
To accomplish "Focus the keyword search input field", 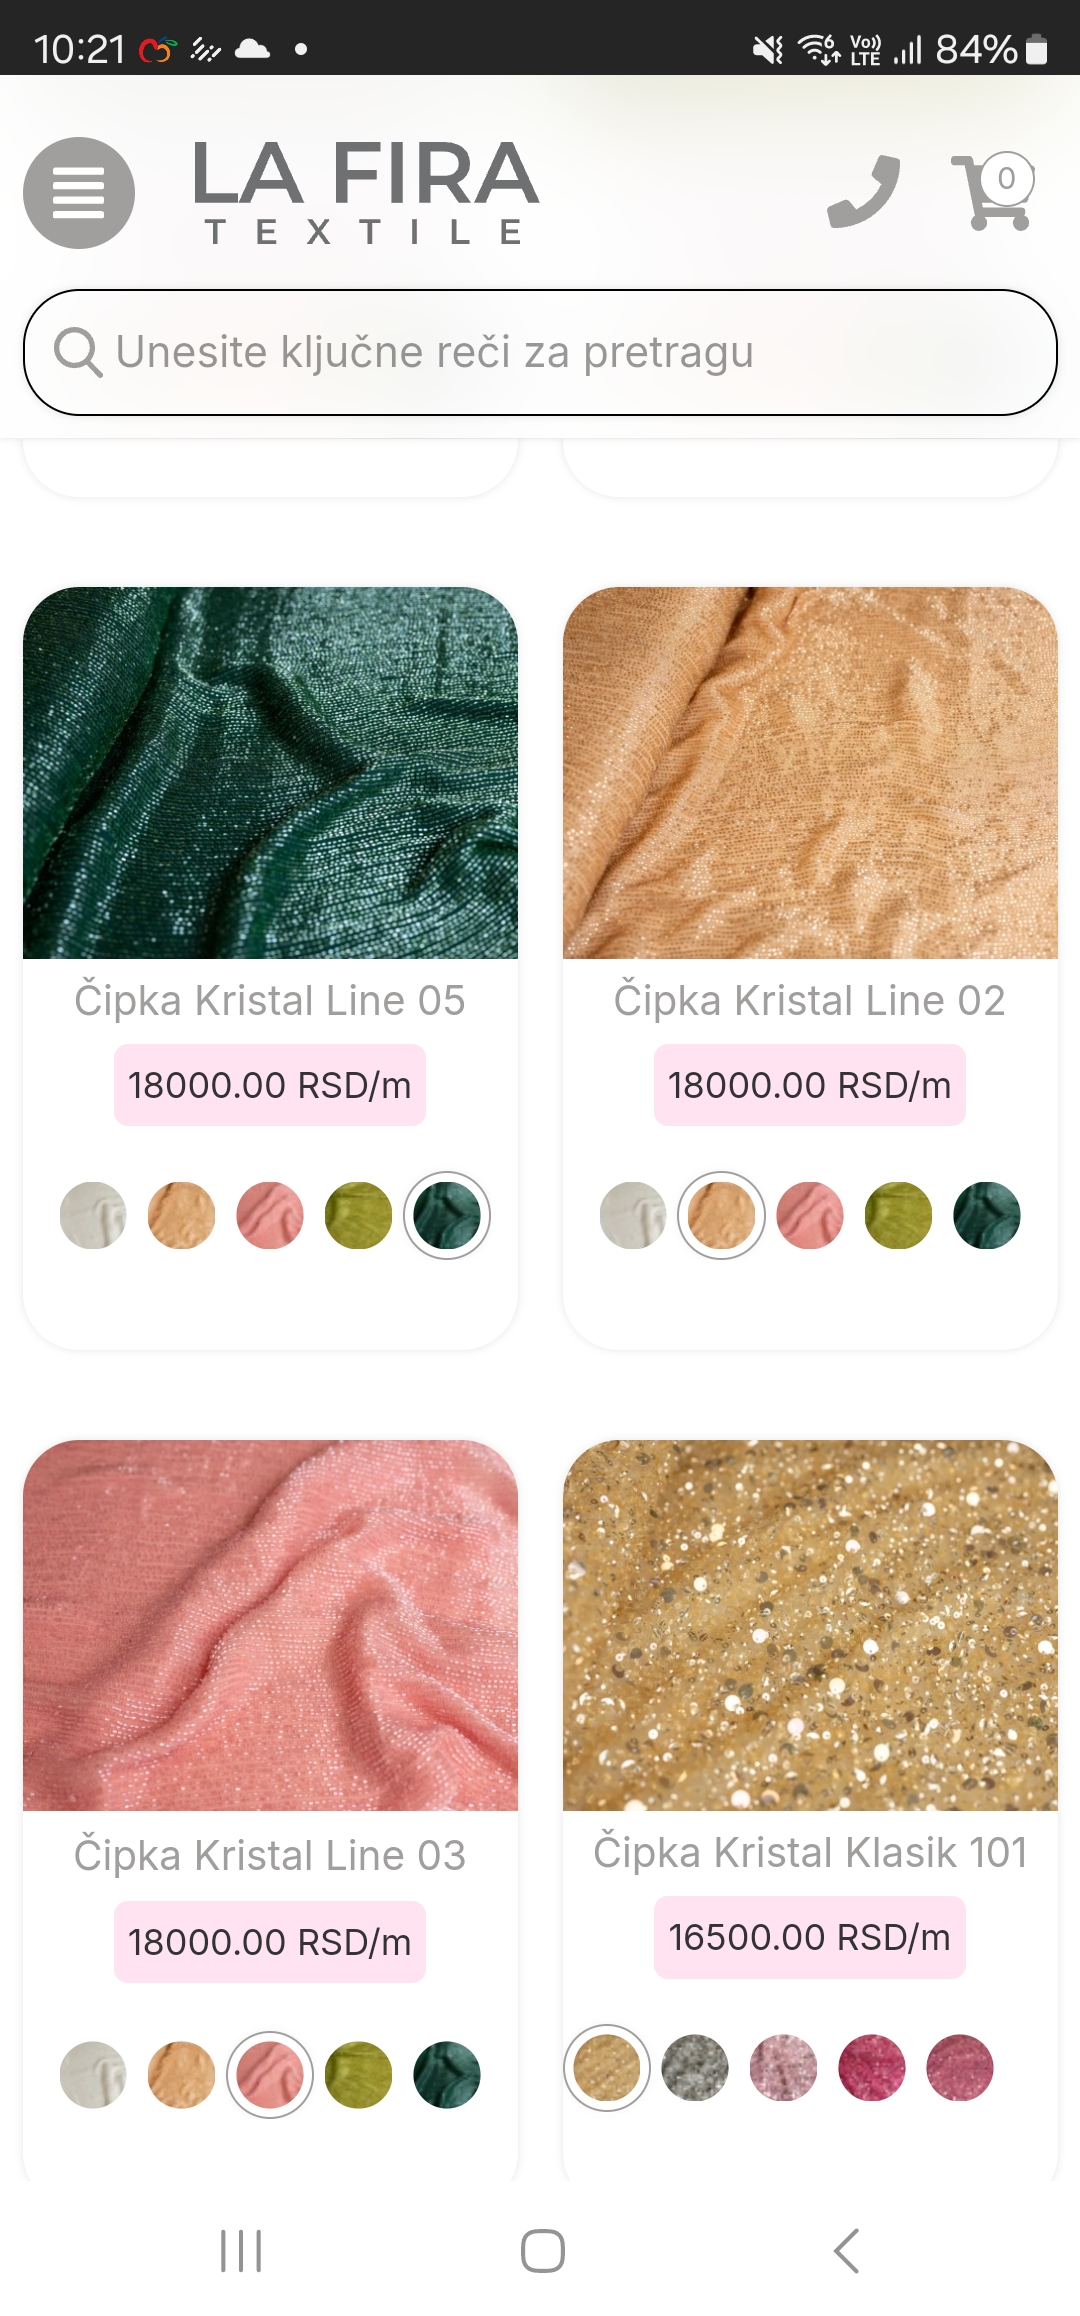I will (x=540, y=352).
